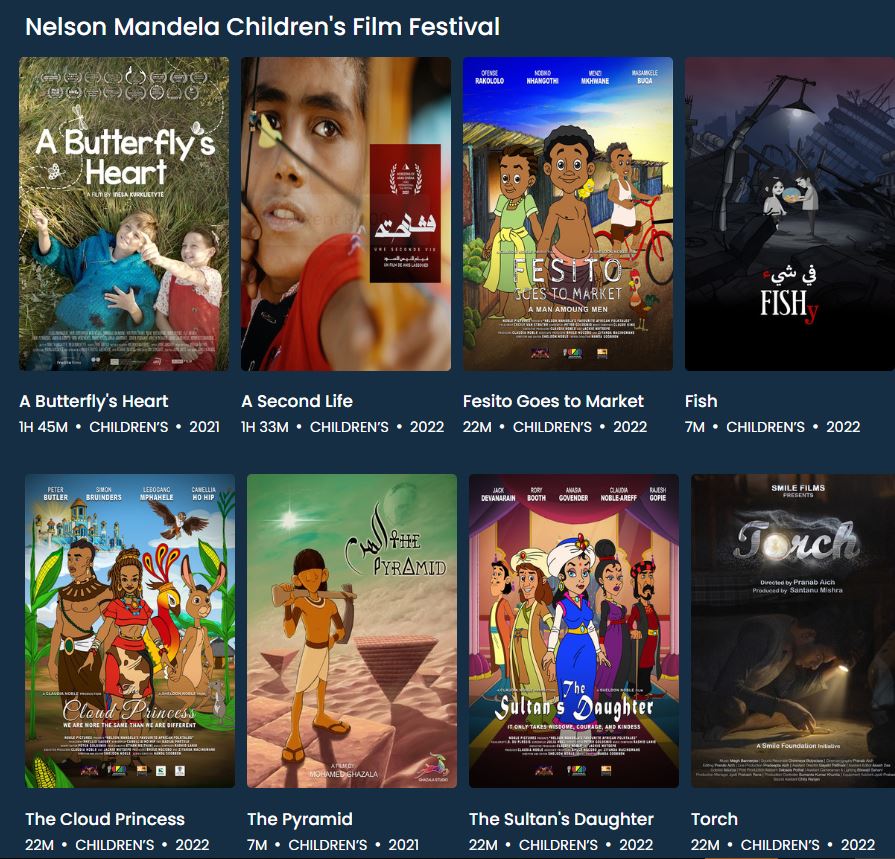895x859 pixels.
Task: Open Fesito Goes to Market title link
Action: coord(553,401)
